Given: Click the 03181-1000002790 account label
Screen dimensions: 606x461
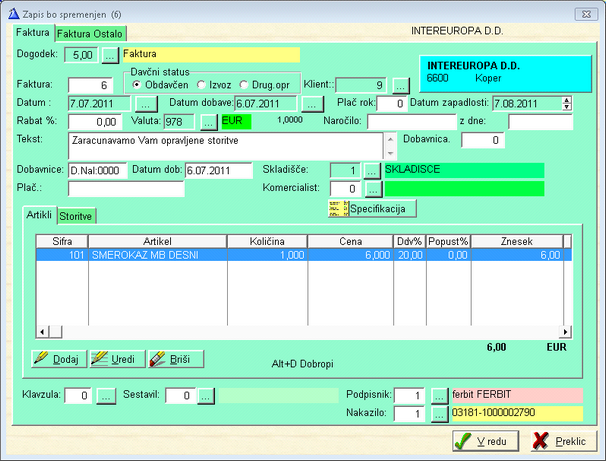Looking at the screenshot, I should pos(517,413).
